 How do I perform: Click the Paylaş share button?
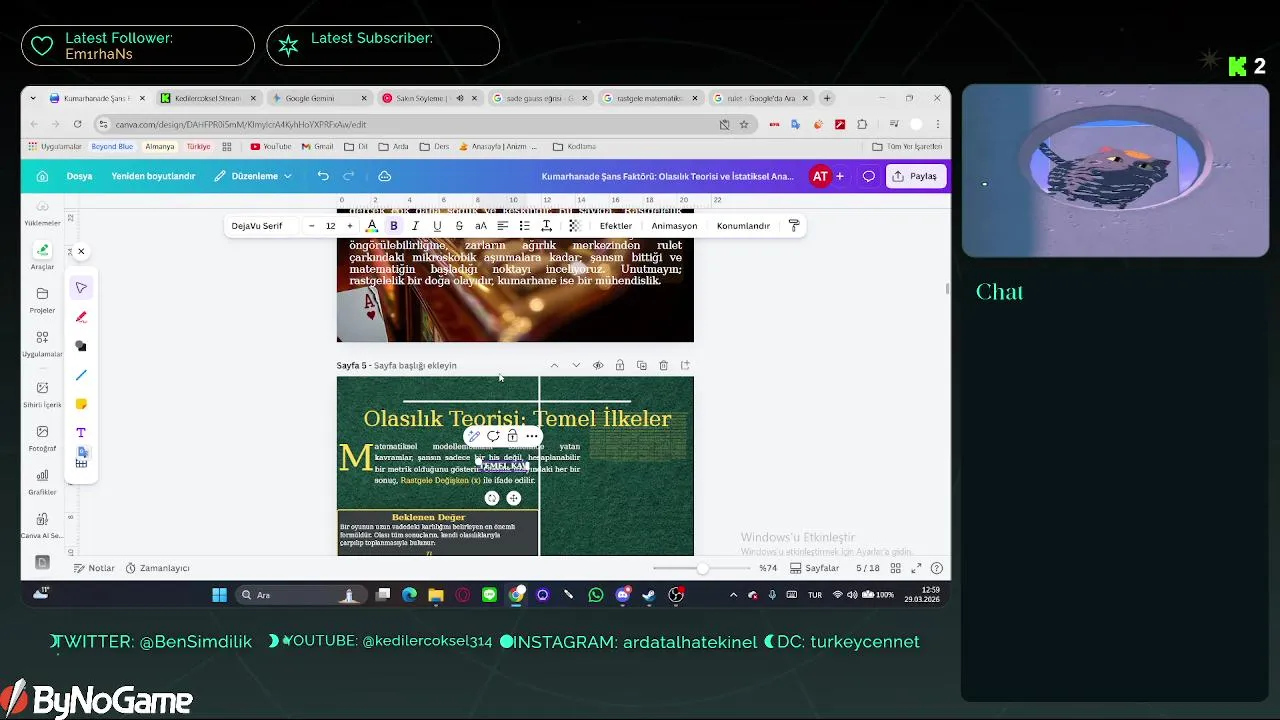[915, 176]
